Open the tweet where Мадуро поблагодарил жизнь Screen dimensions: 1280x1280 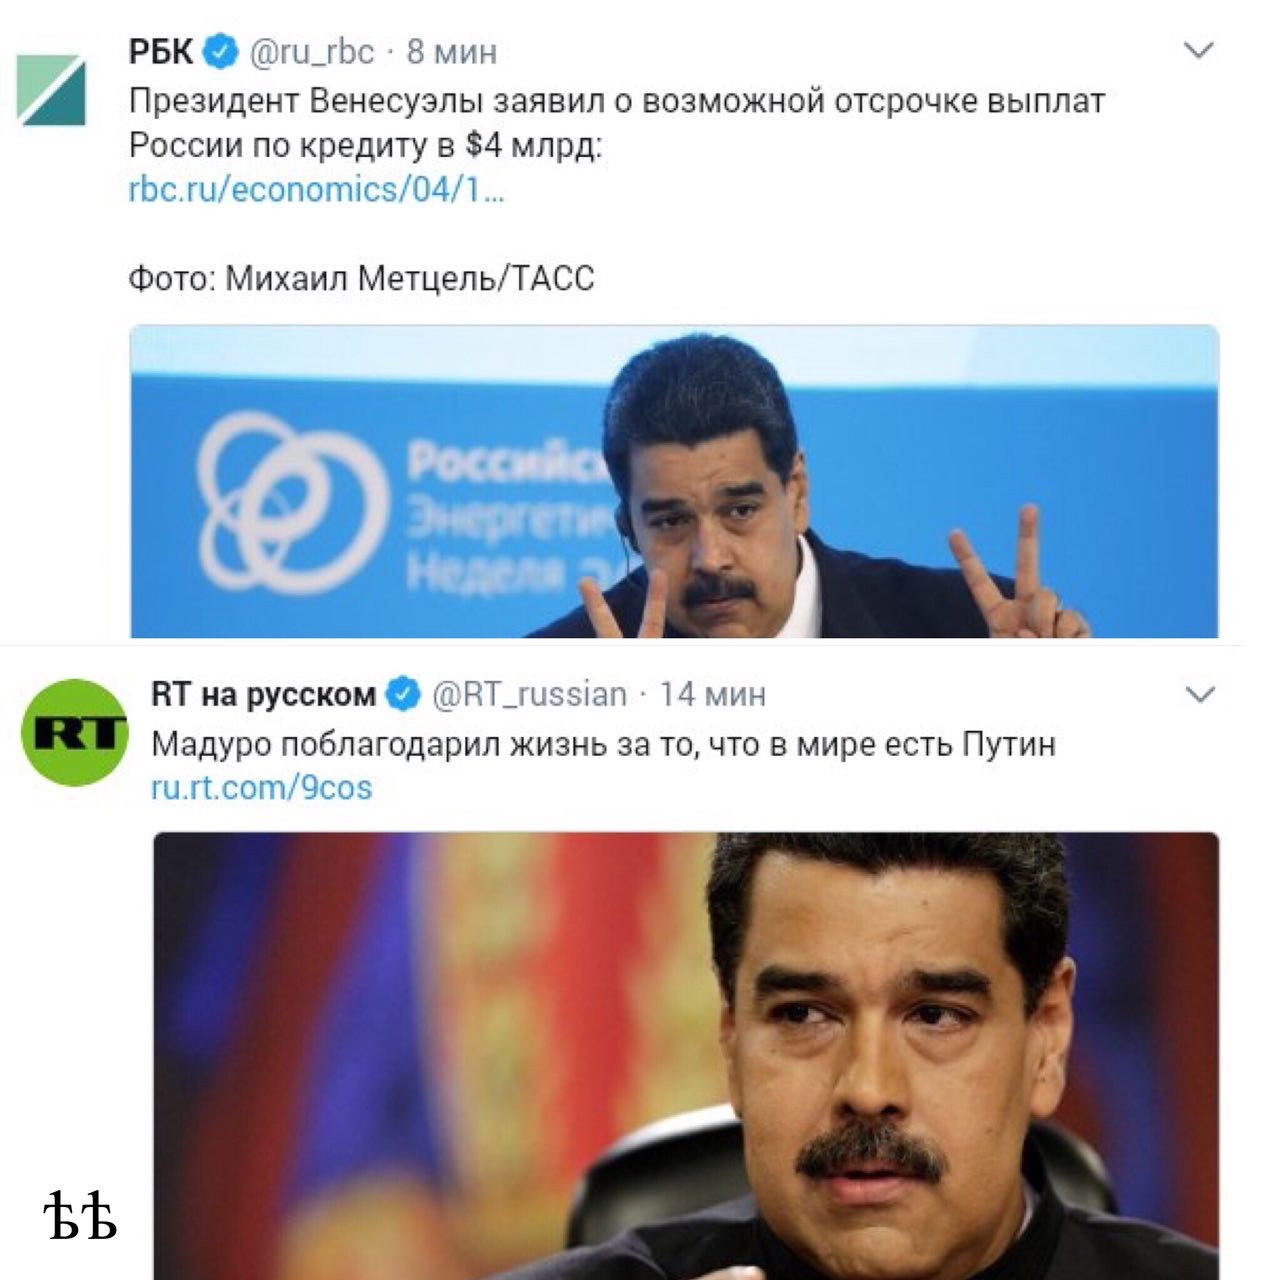(603, 745)
